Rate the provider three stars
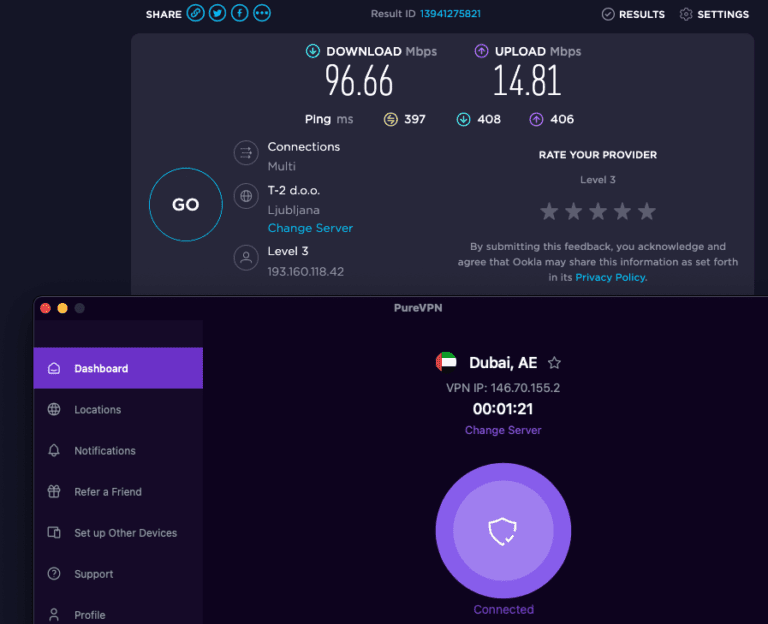Viewport: 768px width, 624px height. point(598,212)
